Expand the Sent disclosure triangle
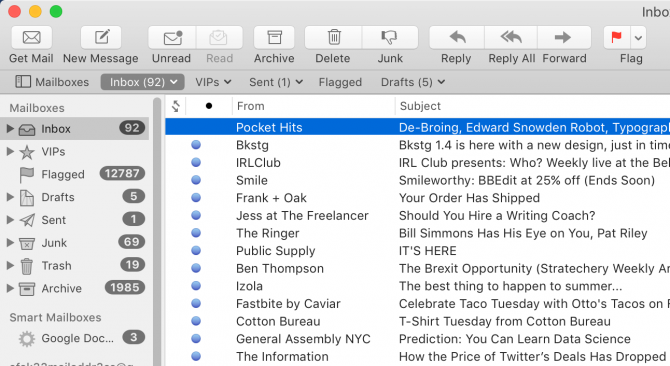The width and height of the screenshot is (670, 366). coord(10,220)
